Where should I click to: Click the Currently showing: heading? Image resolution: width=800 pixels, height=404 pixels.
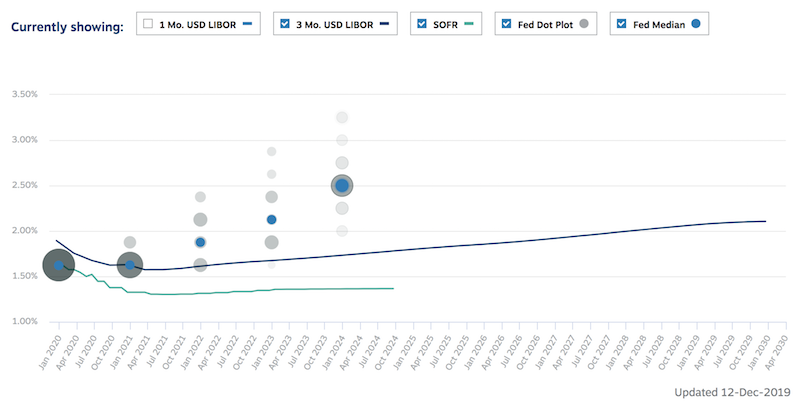[x=67, y=27]
